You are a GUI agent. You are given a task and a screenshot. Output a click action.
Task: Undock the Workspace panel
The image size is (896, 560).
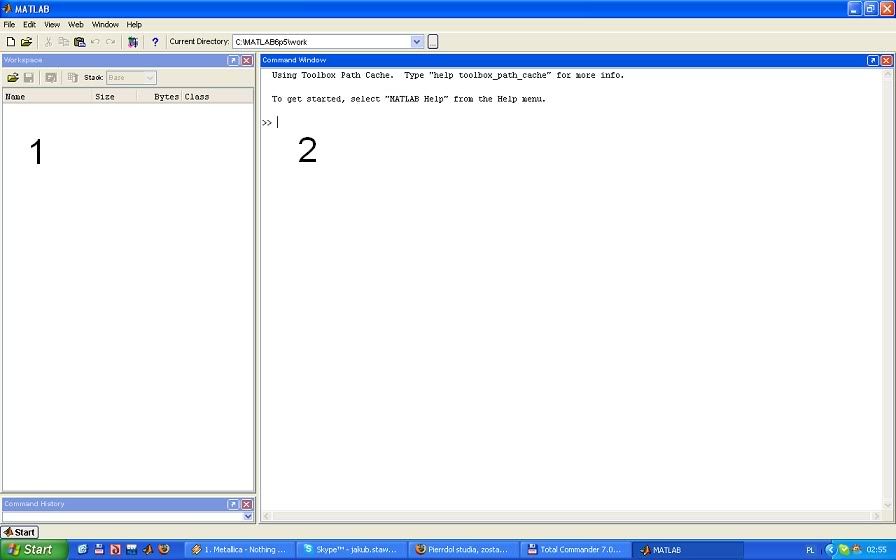pyautogui.click(x=233, y=60)
